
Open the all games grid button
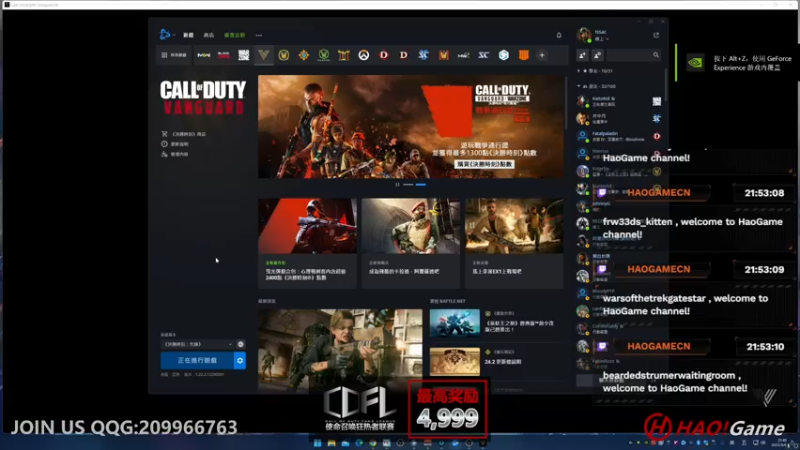tap(174, 55)
